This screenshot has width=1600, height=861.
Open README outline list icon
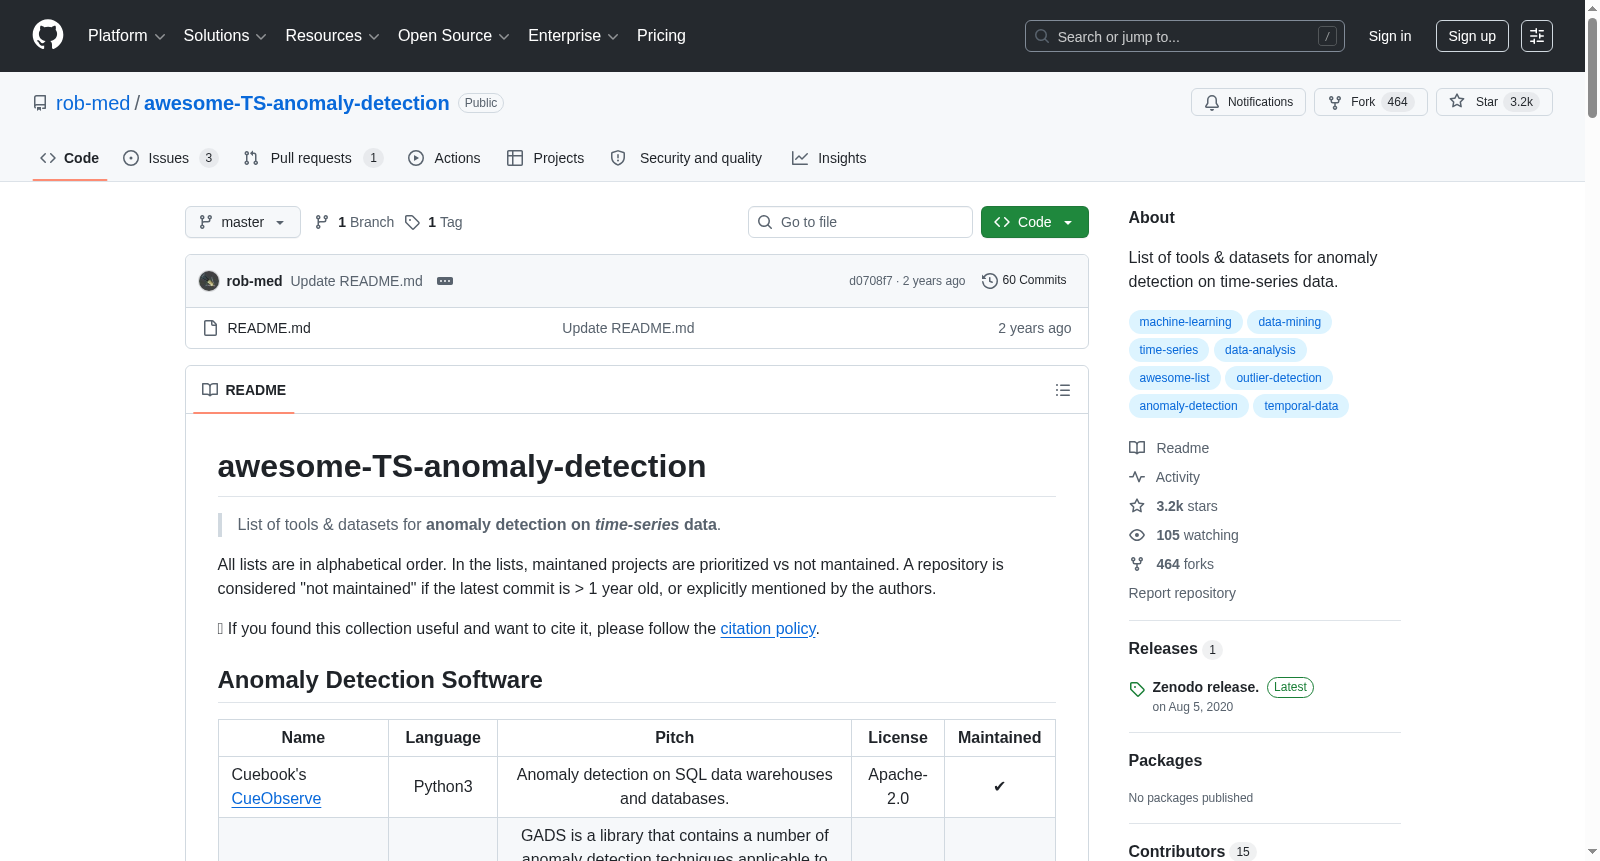[x=1063, y=390]
